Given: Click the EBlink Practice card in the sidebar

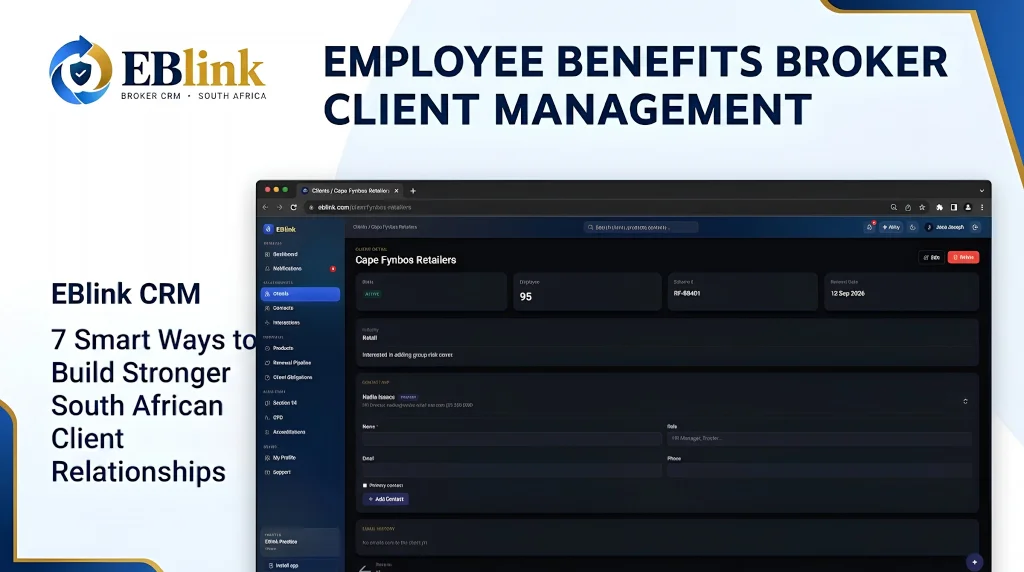Looking at the screenshot, I should [300, 542].
